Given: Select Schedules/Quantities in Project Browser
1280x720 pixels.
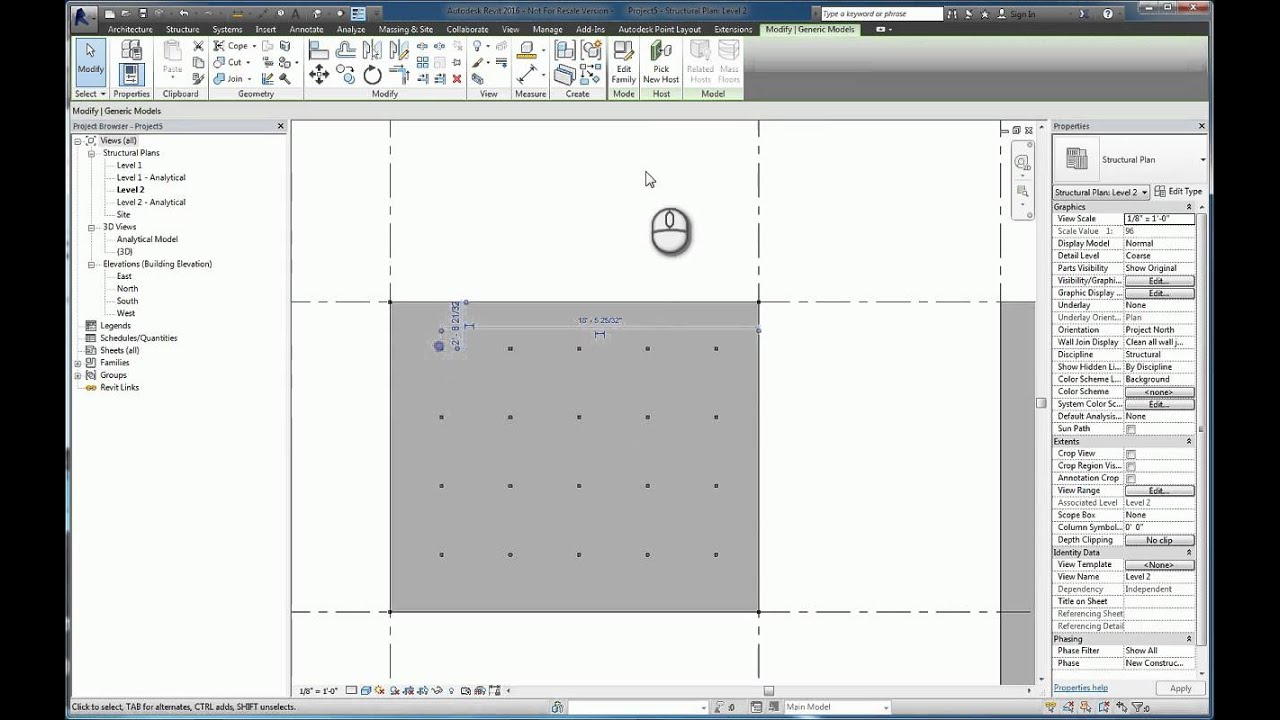Looking at the screenshot, I should point(138,338).
